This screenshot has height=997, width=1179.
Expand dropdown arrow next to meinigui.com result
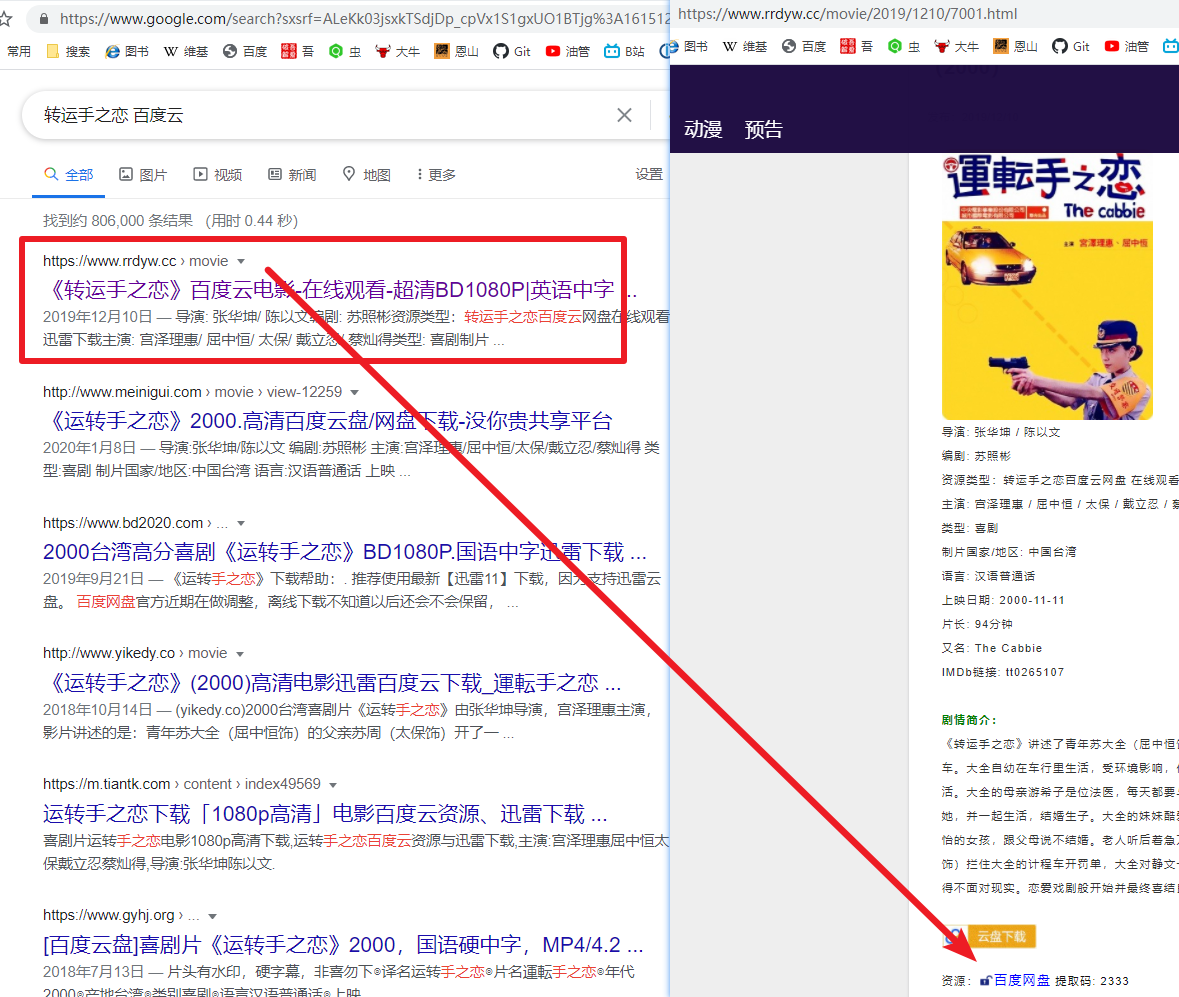pos(355,392)
